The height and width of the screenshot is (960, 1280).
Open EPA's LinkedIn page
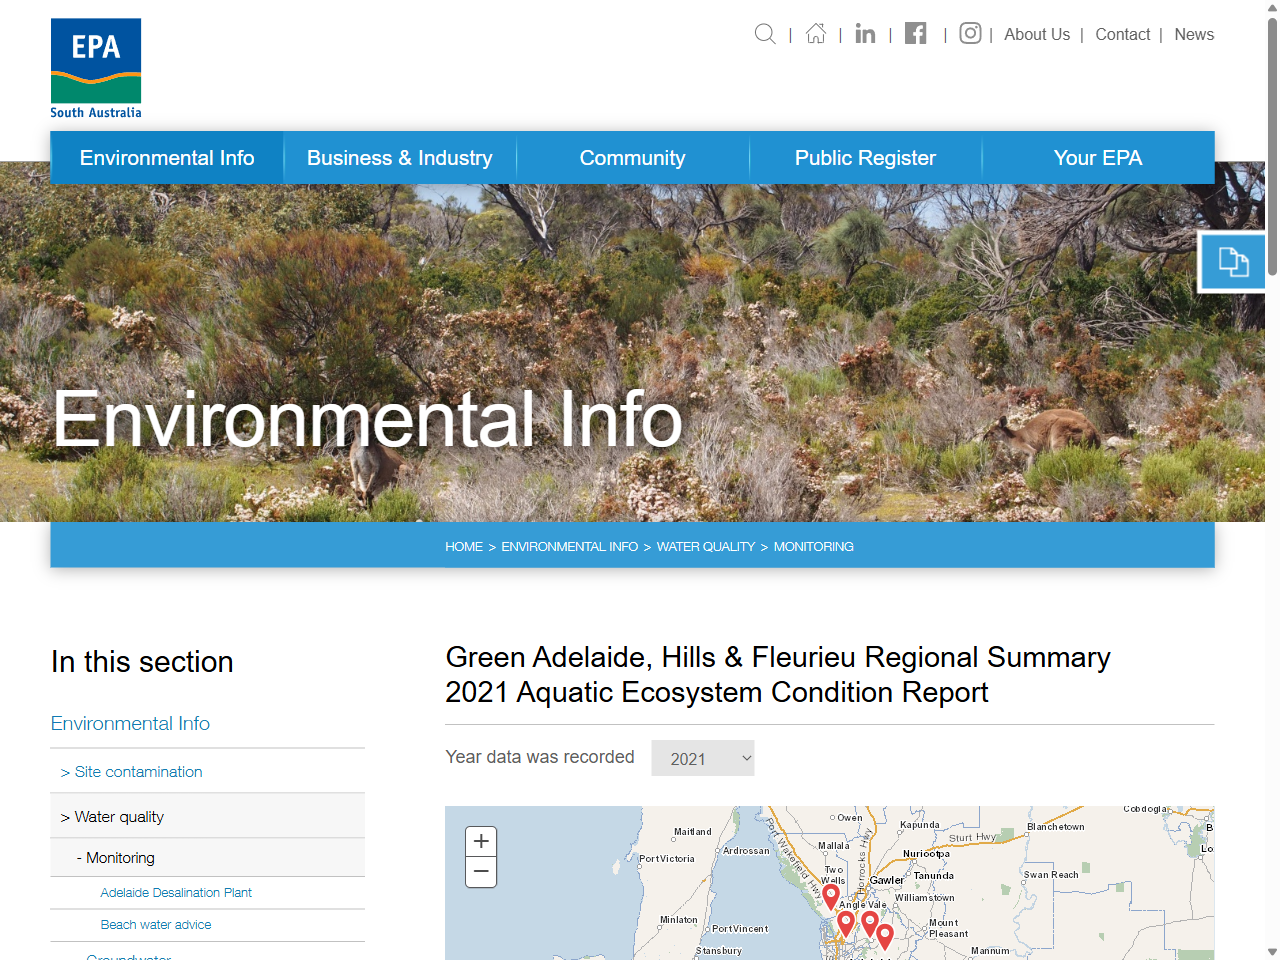pos(864,33)
